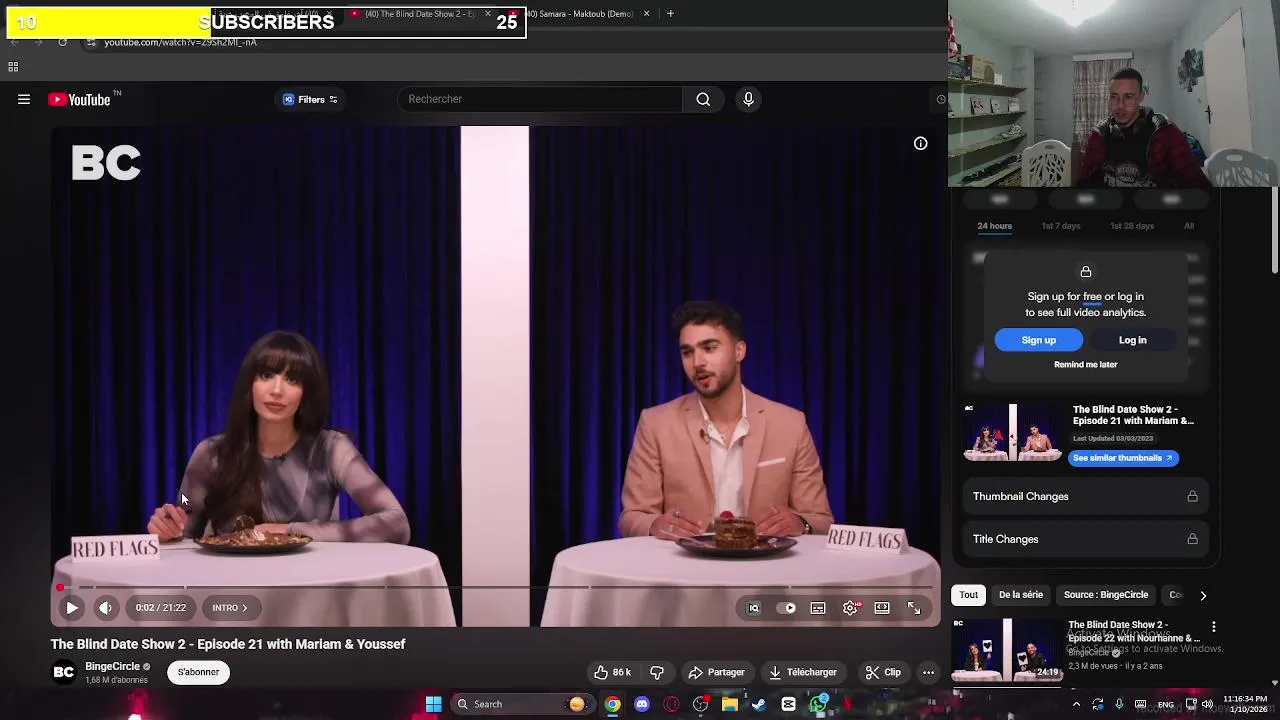Show more chips with right arrow
Screen dimensions: 1280x720
click(x=1203, y=595)
